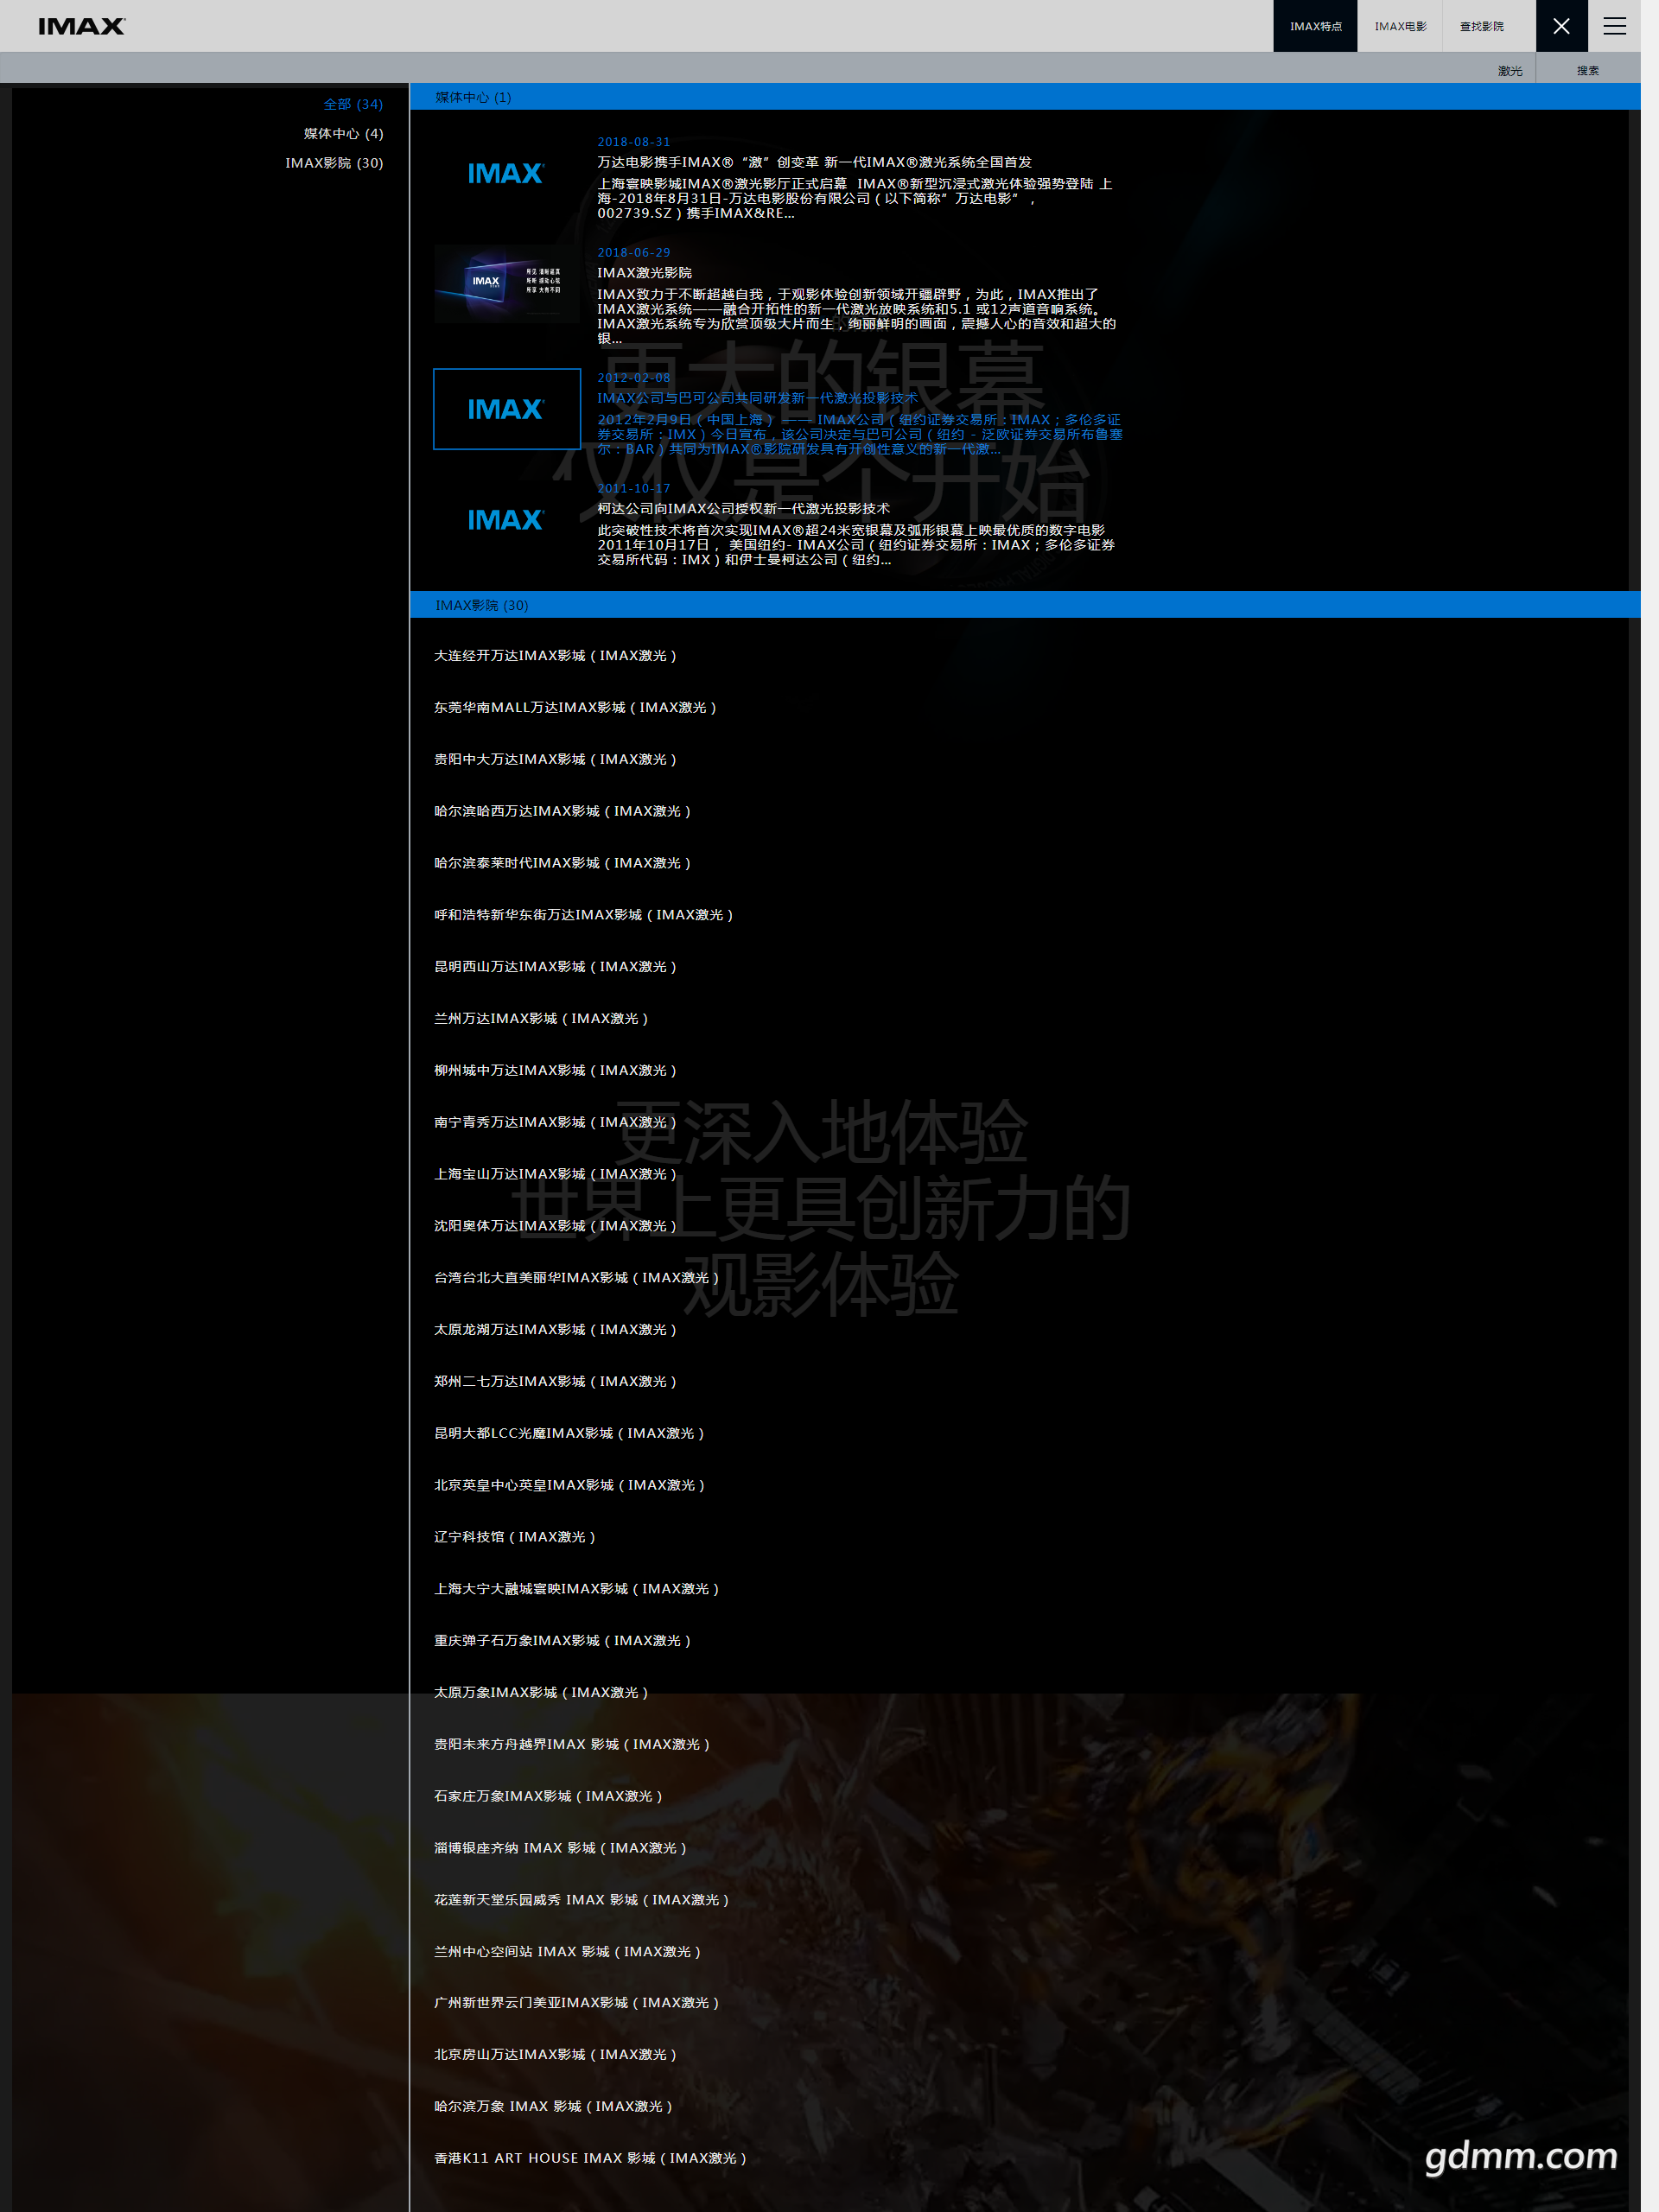
Task: Open 哈尔滨万象 IMAX 影城 listing
Action: (553, 2107)
